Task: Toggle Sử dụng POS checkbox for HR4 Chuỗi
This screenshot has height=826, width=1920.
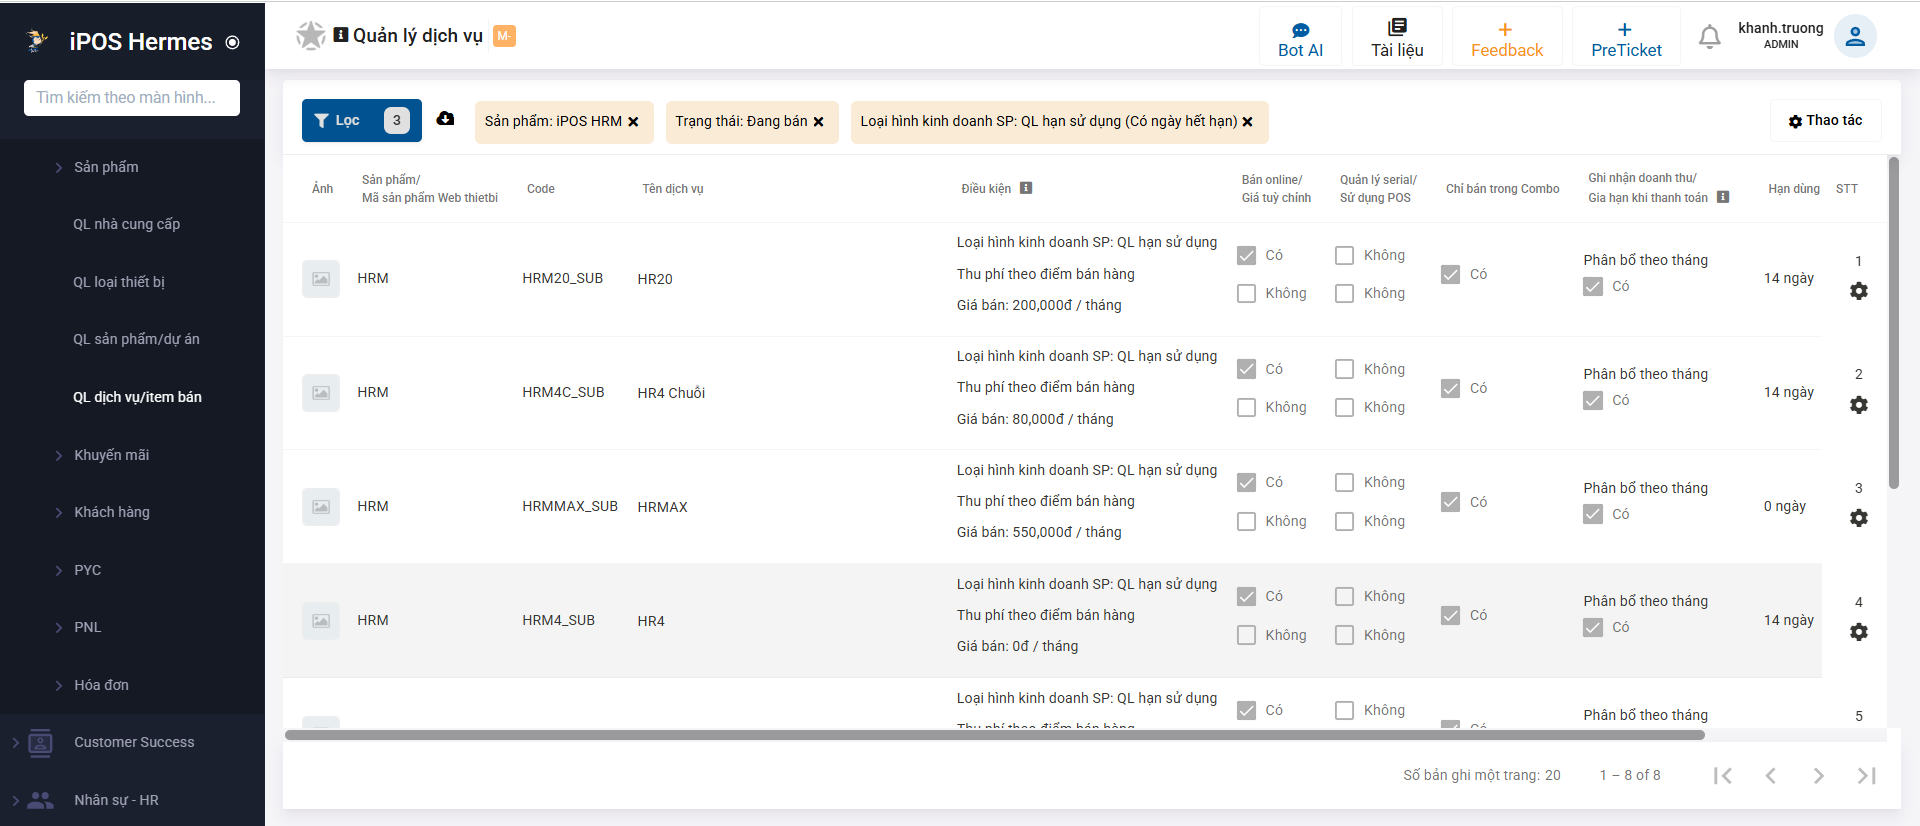Action: click(1344, 407)
